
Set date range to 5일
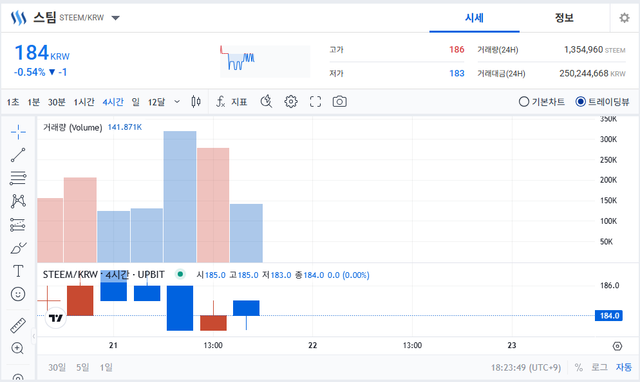[82, 368]
